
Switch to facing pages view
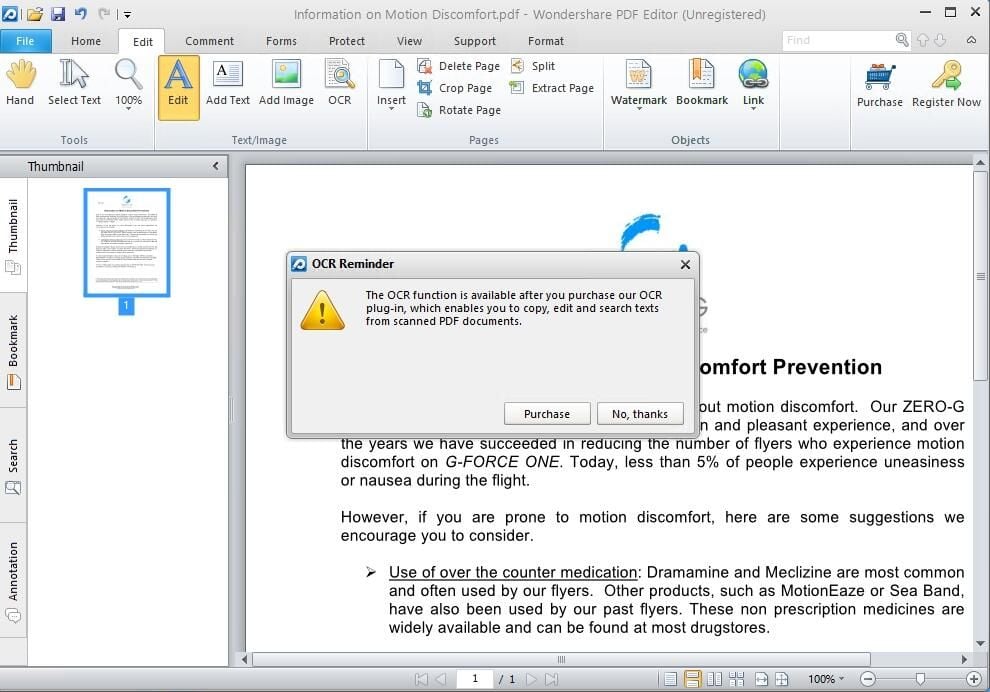point(714,679)
